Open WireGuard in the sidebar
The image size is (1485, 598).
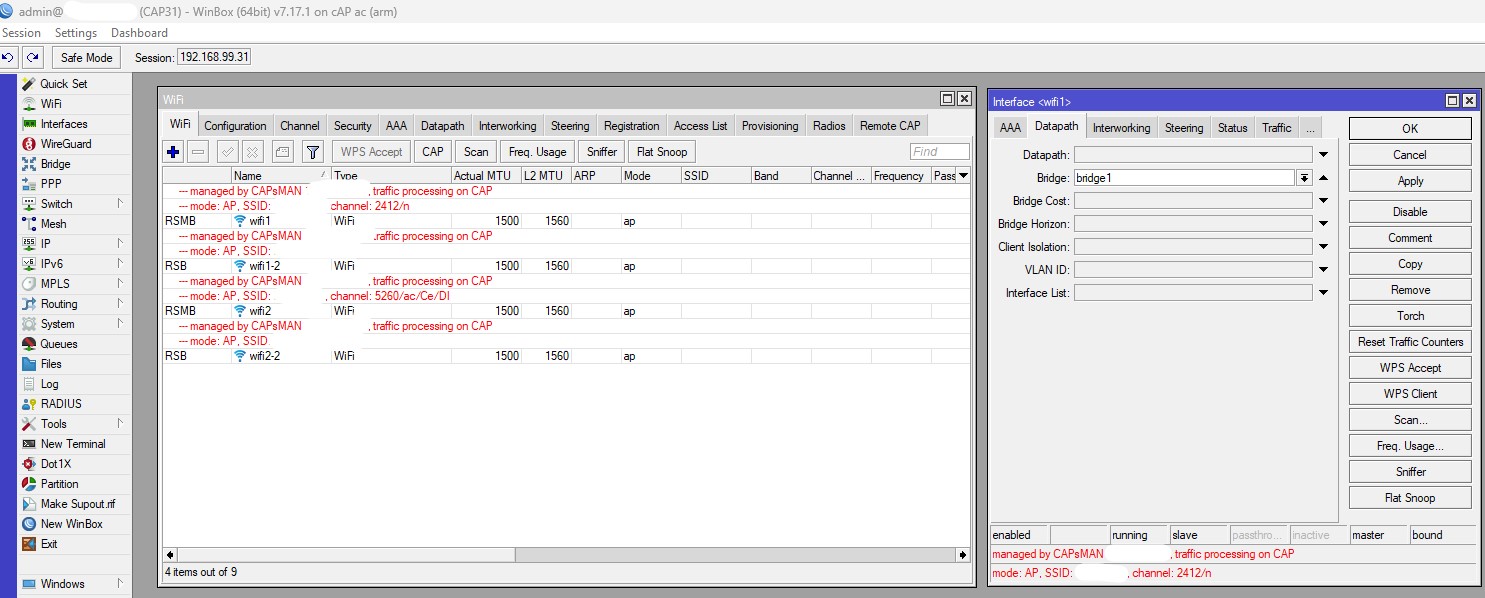click(66, 144)
